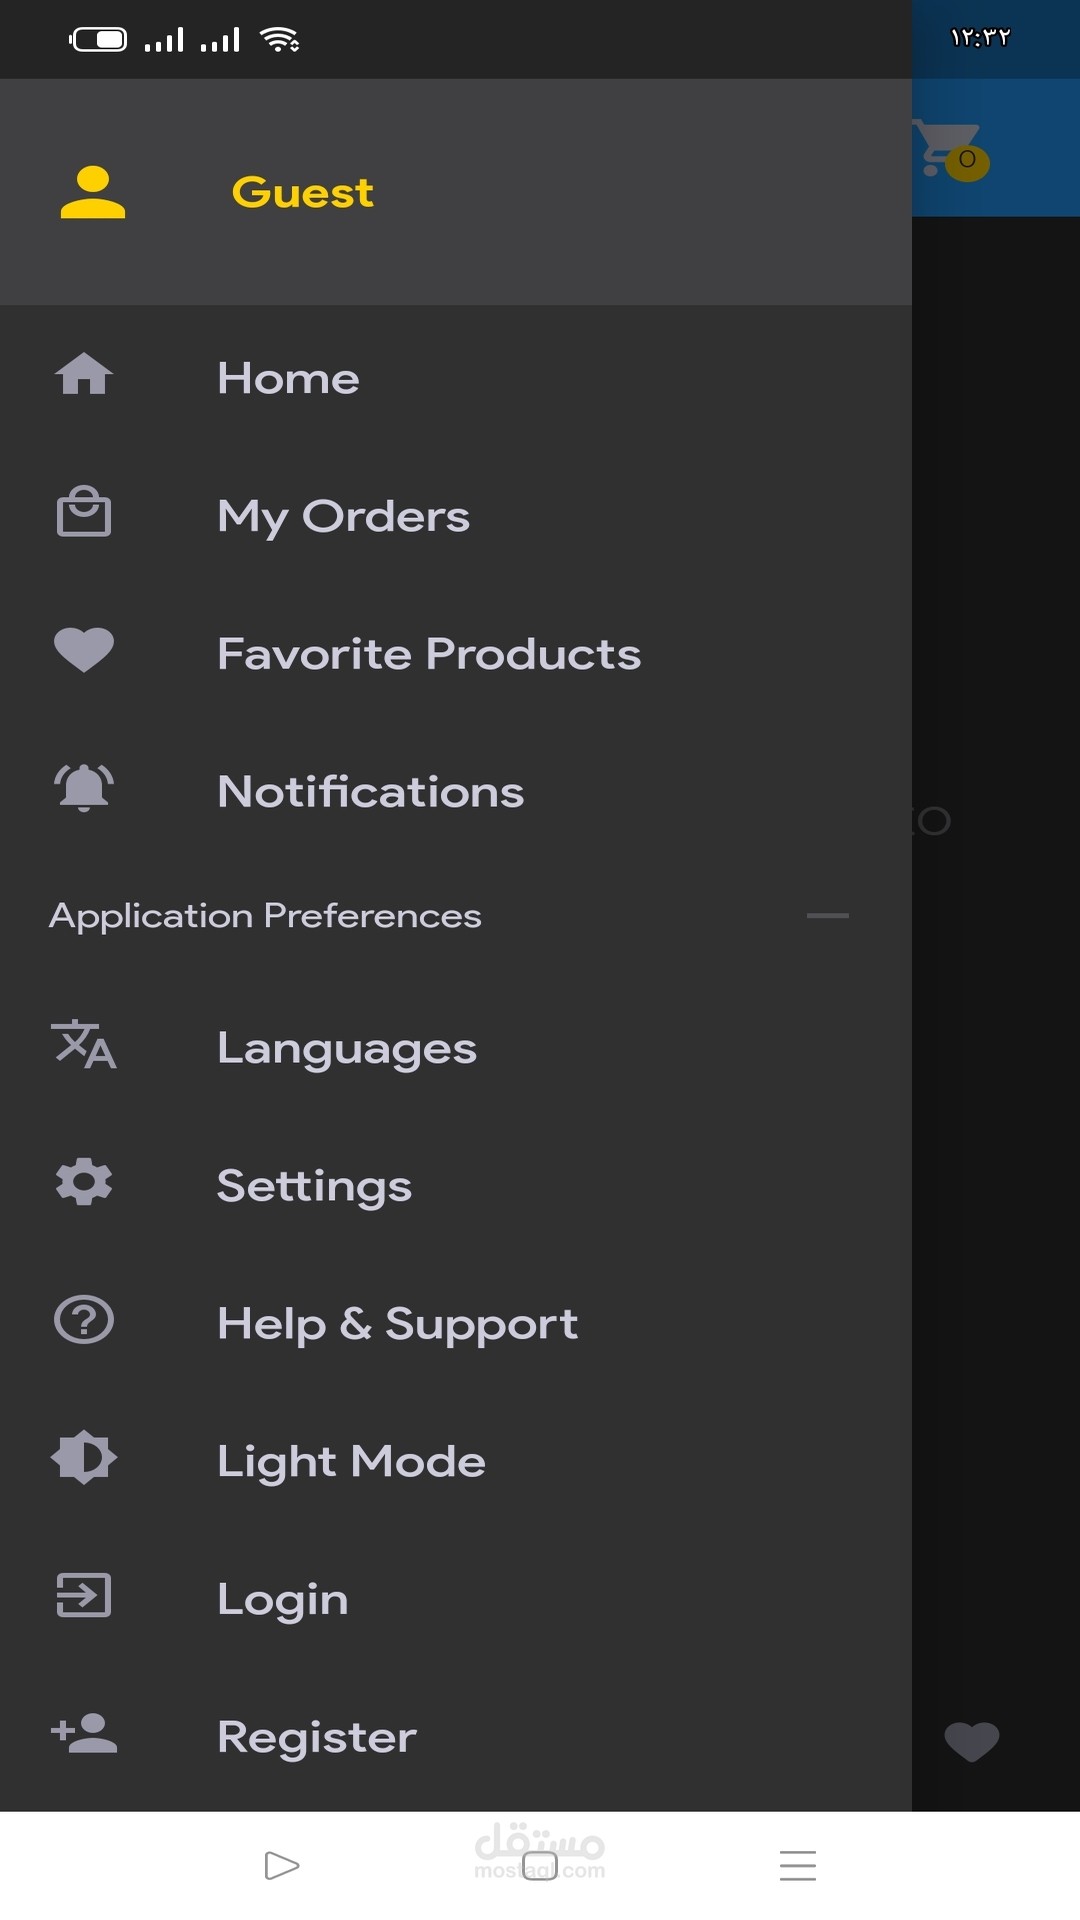Viewport: 1080px width, 1920px height.
Task: Tap the heart icon behind the drawer
Action: (971, 1741)
